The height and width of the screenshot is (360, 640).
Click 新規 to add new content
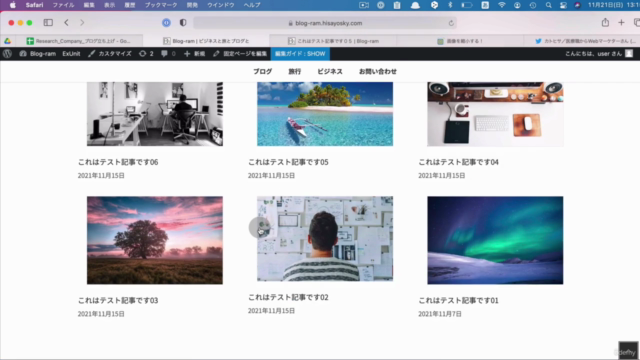point(194,53)
